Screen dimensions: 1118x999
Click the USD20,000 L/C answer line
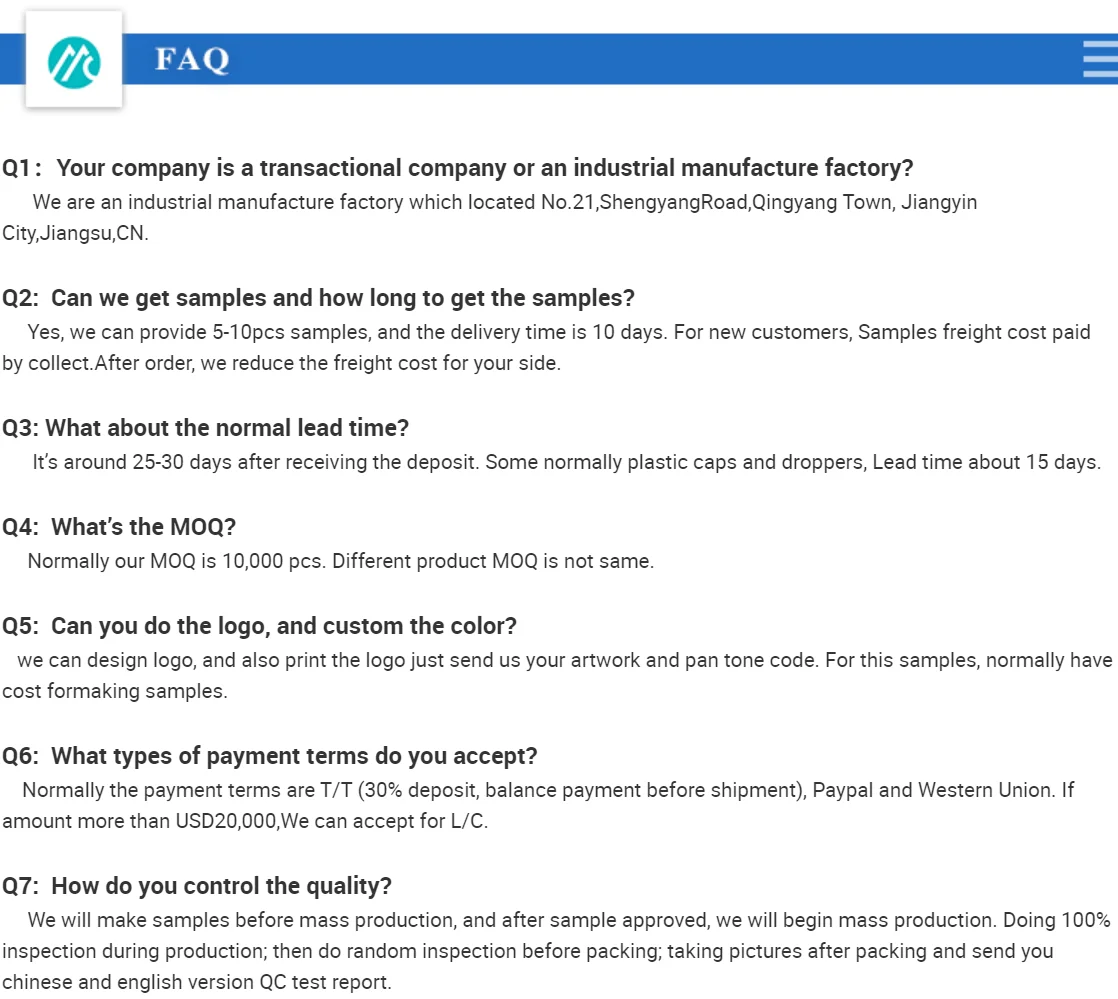click(245, 822)
